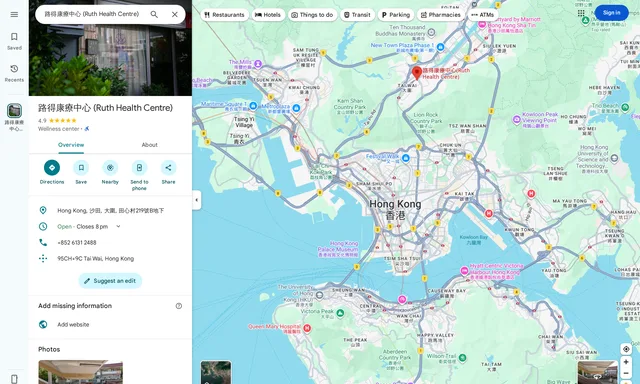Viewport: 640px width, 384px height.
Task: Click Hong Kong Palace Museum label
Action: (338, 249)
